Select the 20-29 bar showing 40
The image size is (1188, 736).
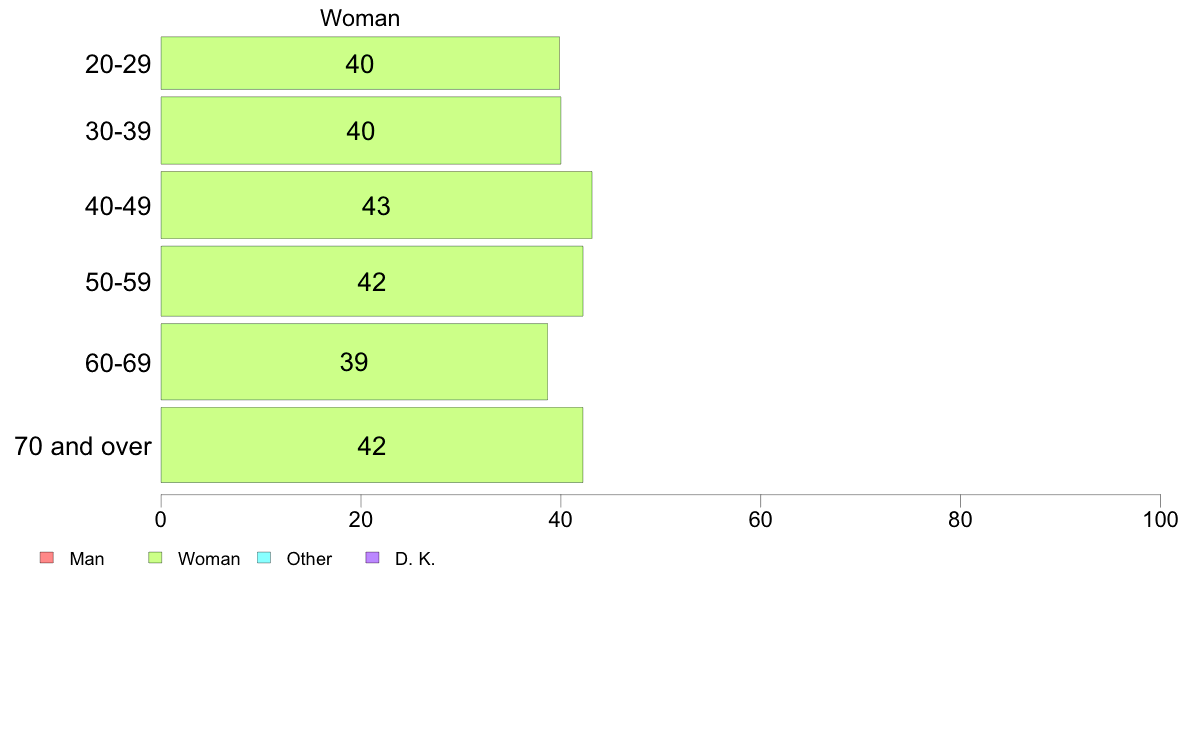[360, 63]
